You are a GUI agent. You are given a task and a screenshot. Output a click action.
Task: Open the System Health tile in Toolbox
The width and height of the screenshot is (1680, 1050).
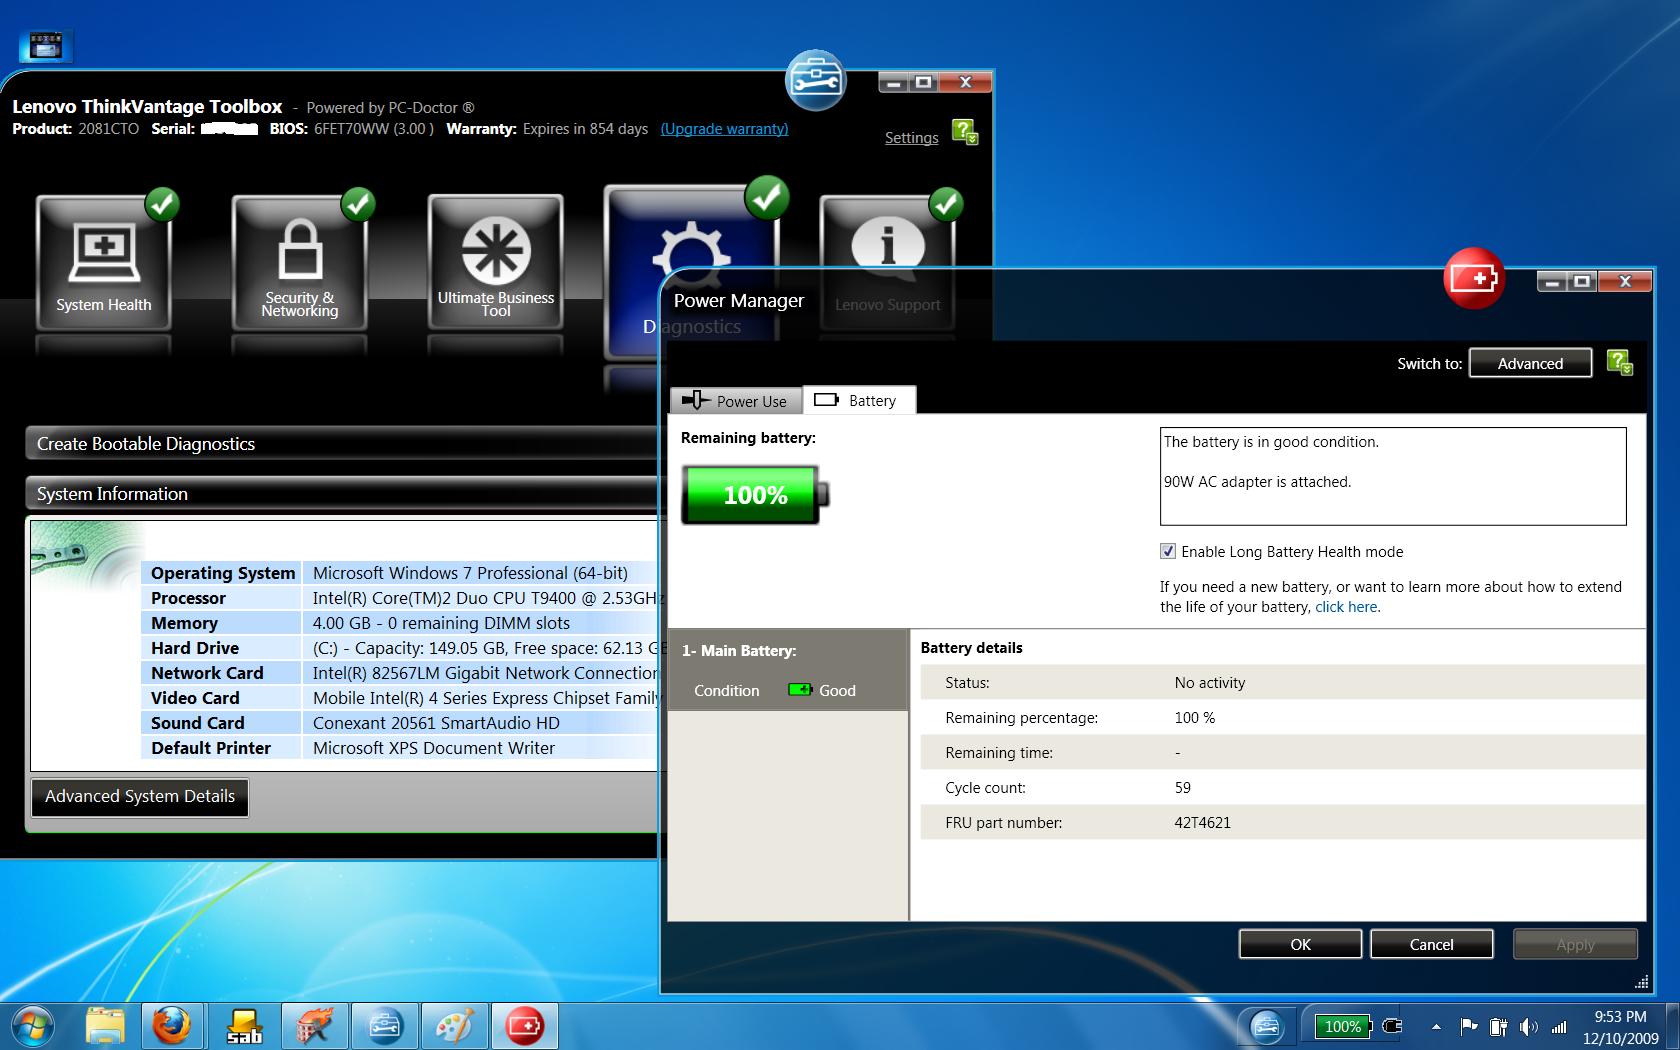click(x=104, y=262)
